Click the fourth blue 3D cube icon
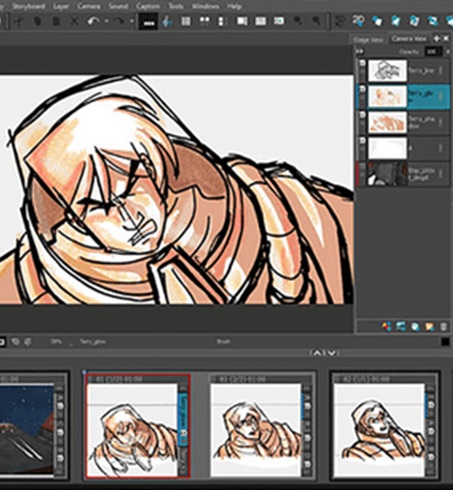 pyautogui.click(x=433, y=21)
